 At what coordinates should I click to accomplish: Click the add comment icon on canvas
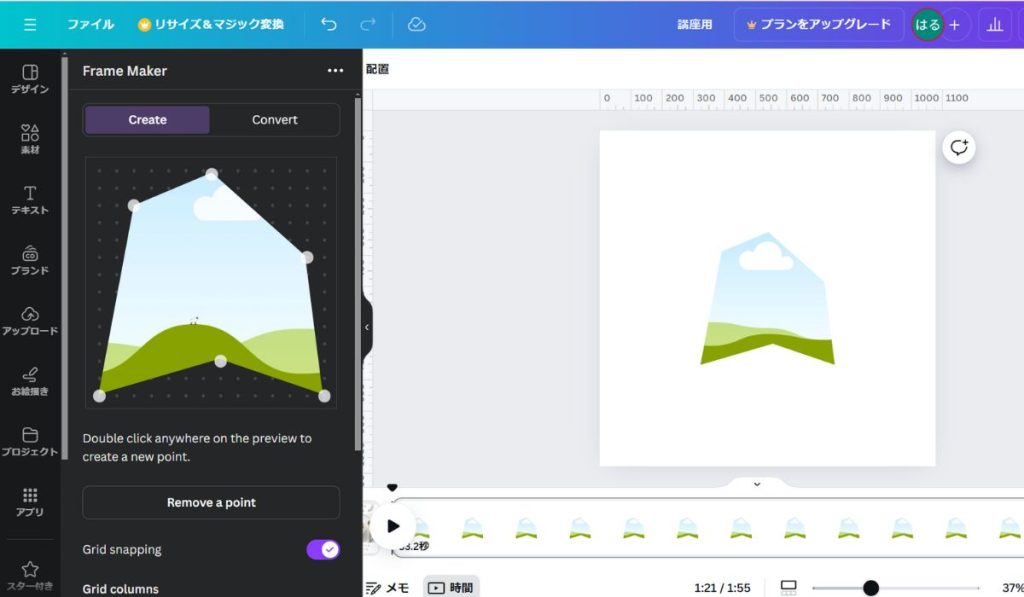click(x=959, y=148)
